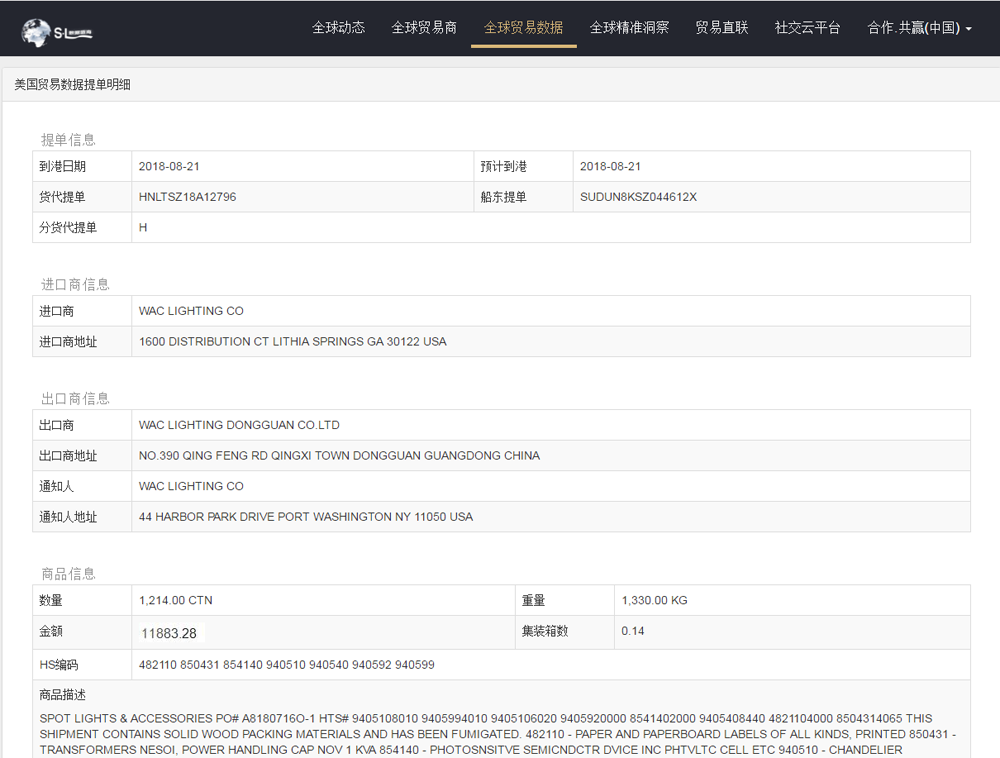This screenshot has width=1000, height=758.
Task: Click the 进口商信息 section heading
Action: coord(75,284)
